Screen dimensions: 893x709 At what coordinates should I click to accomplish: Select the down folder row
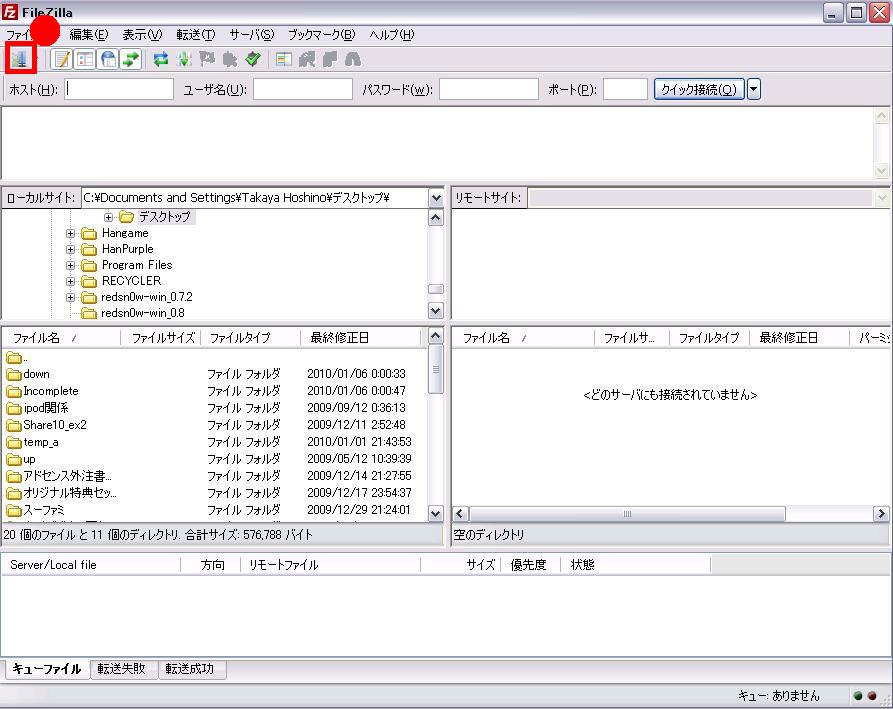pos(214,374)
